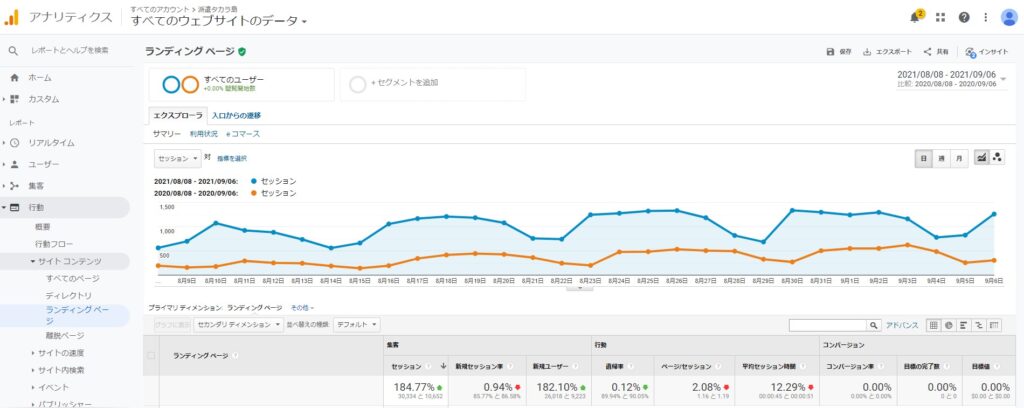Select the pie chart percentage view icon
The height and width of the screenshot is (408, 1024).
click(948, 325)
